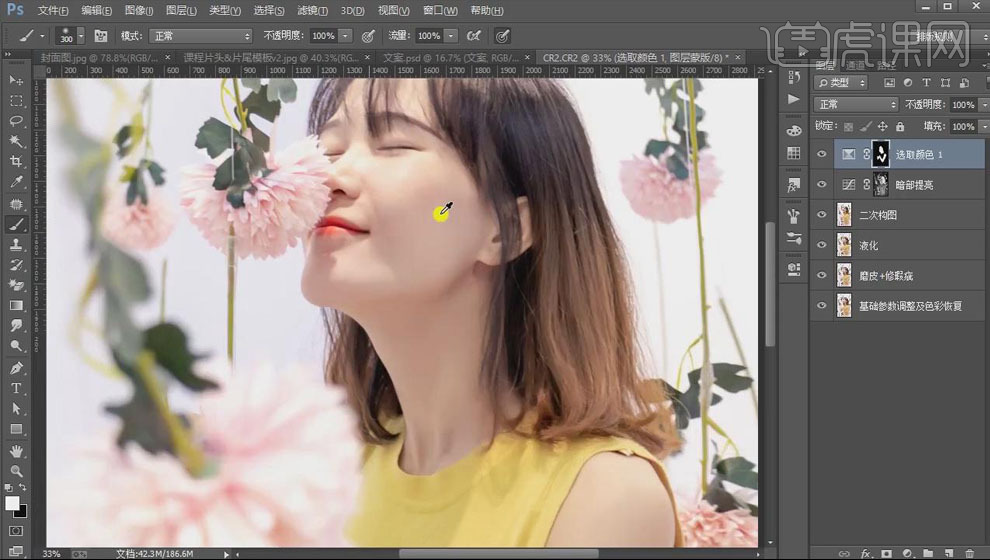Open the layer blend mode 正常 dropdown
990x560 pixels.
tap(856, 104)
